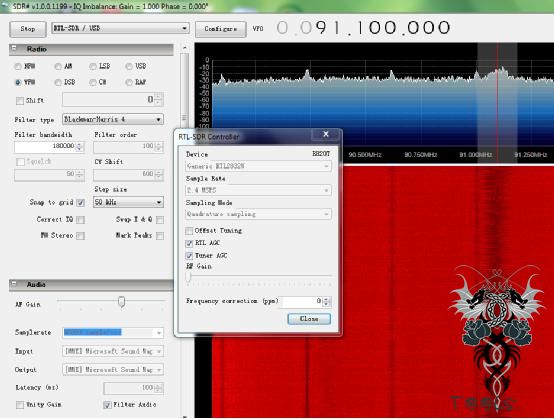Enable the Unity Gain checkbox
The width and height of the screenshot is (554, 419).
(20, 405)
